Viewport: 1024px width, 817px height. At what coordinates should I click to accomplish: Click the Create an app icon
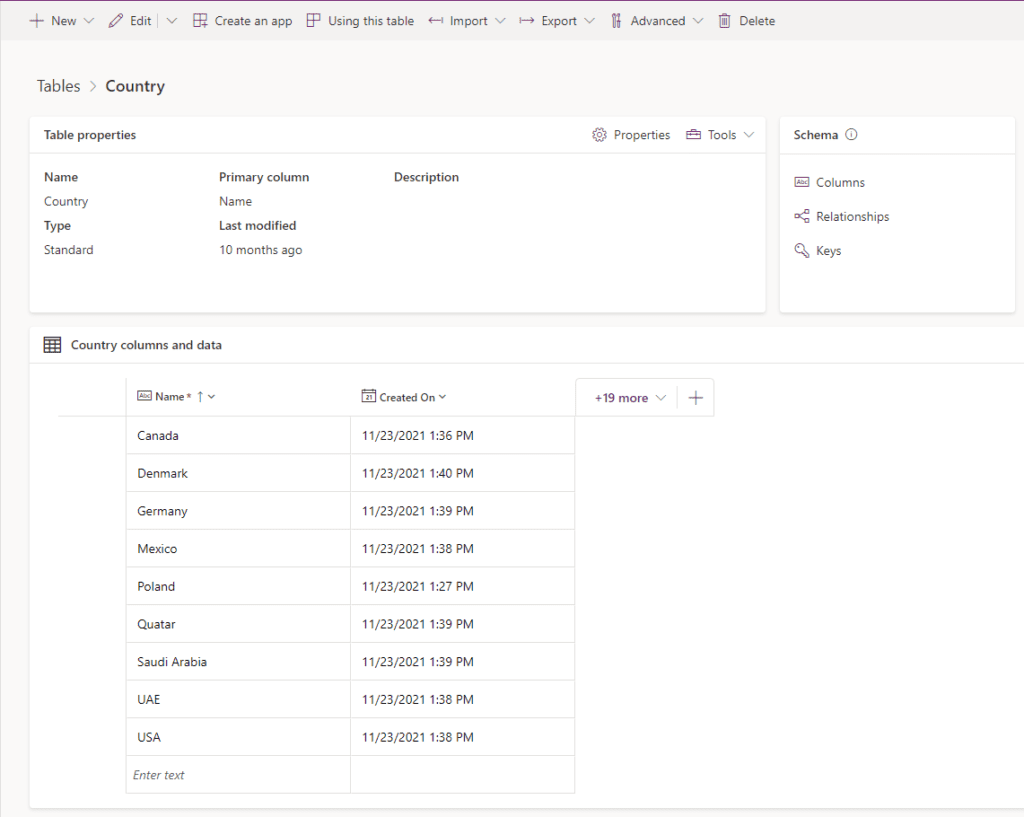pos(201,21)
